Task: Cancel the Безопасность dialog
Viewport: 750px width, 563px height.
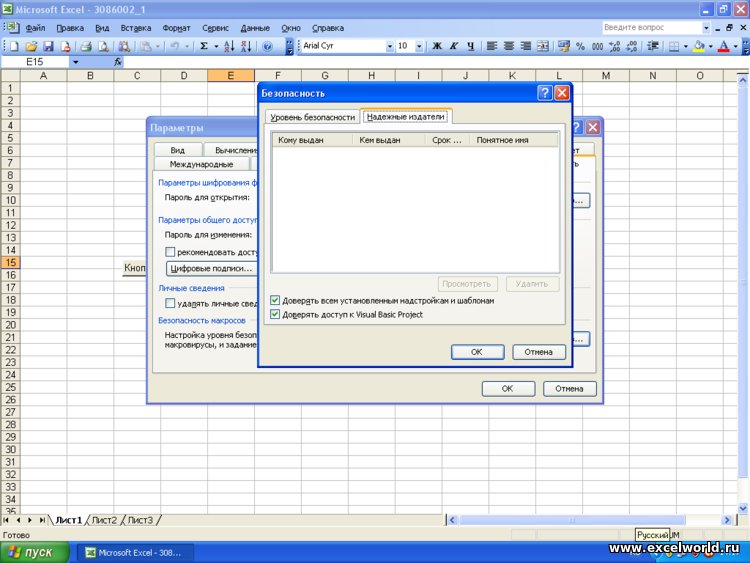Action: 539,352
